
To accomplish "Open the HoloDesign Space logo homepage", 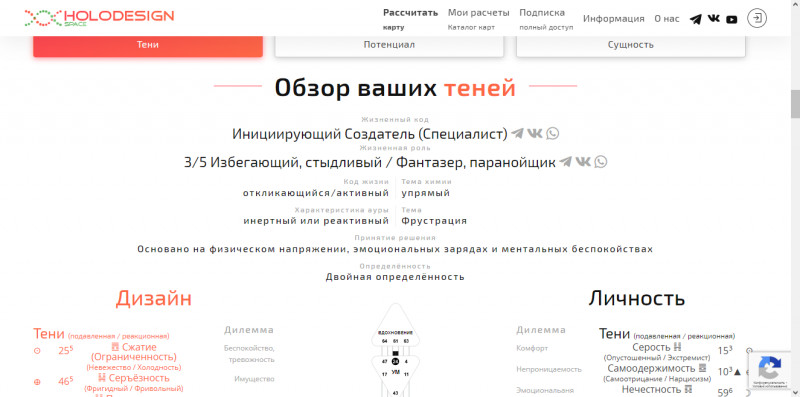I will point(99,18).
